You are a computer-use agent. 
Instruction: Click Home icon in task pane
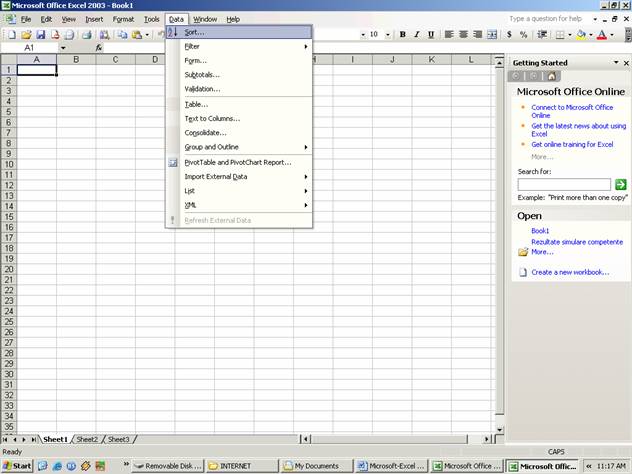point(551,76)
